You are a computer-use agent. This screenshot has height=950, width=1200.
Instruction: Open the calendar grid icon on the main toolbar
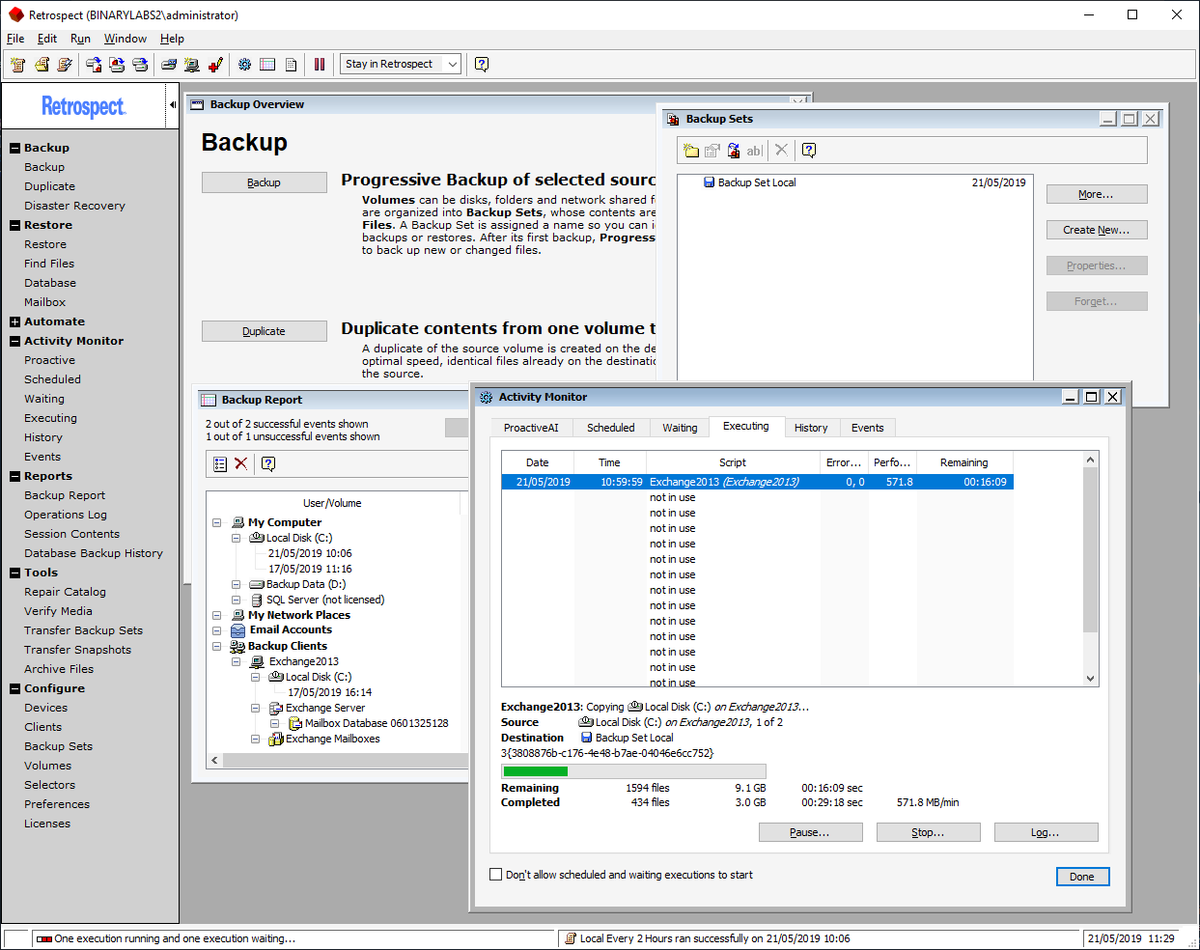(x=267, y=64)
